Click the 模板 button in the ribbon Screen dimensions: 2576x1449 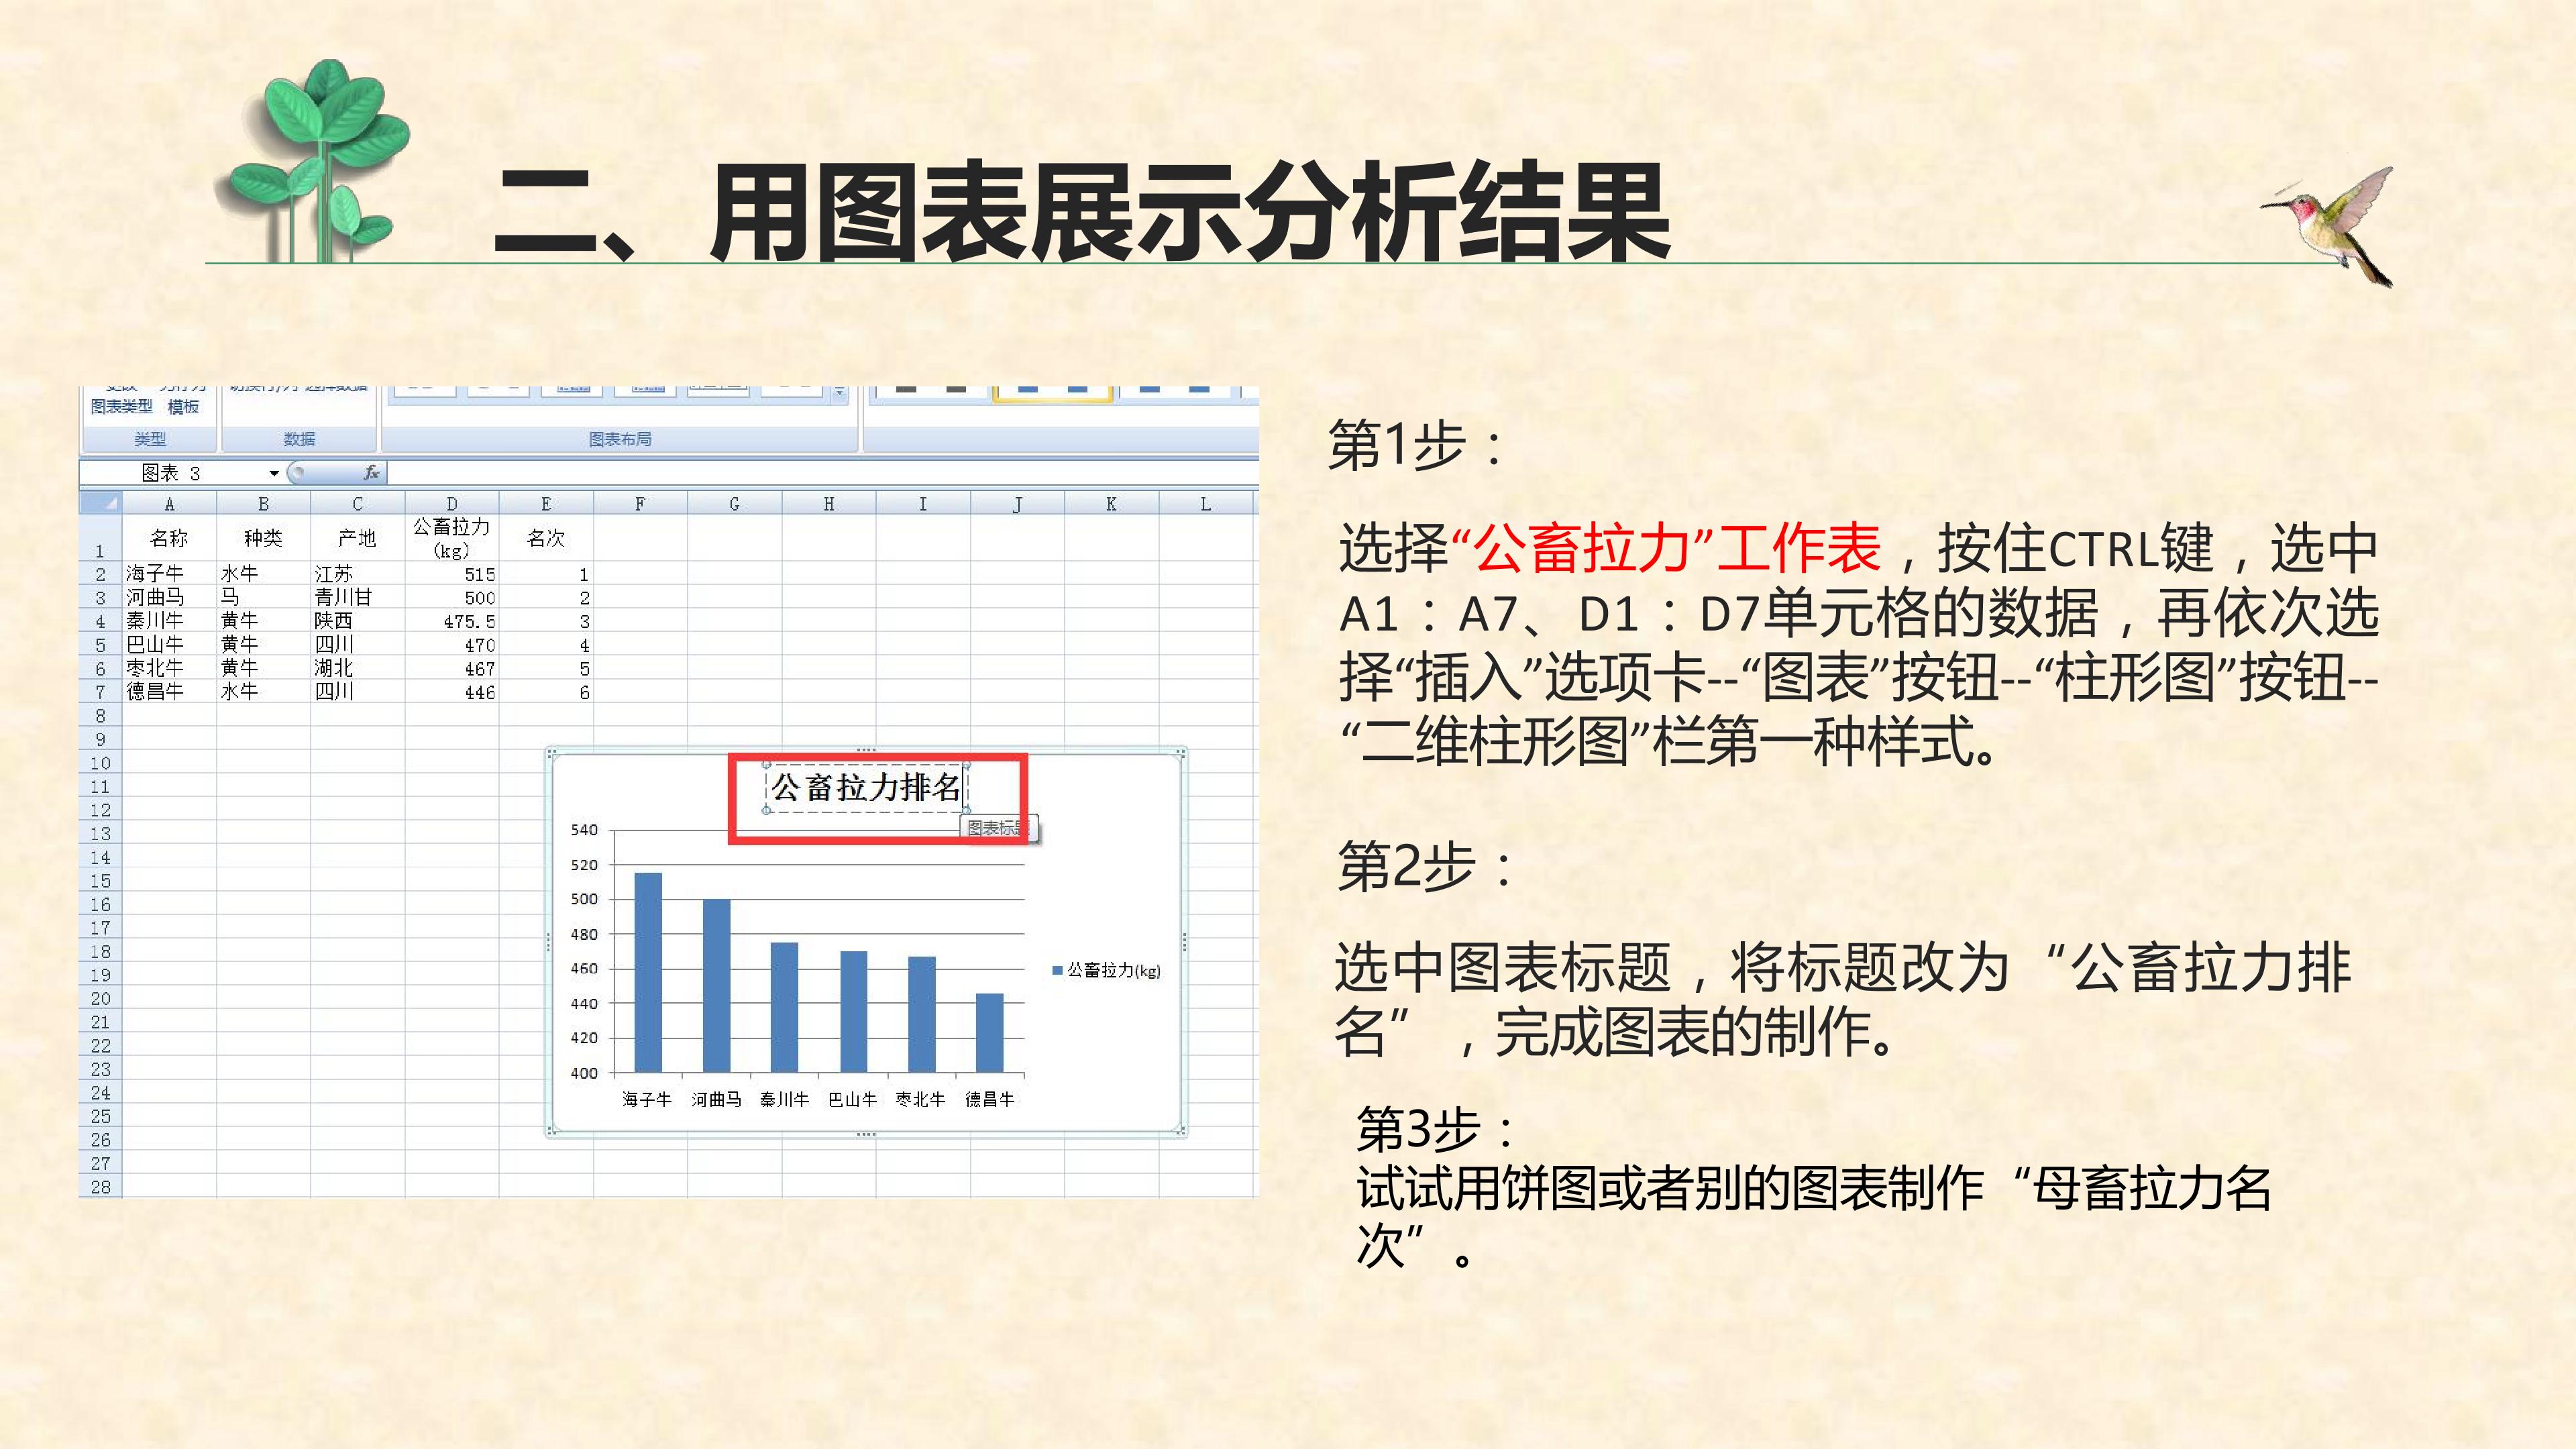point(183,406)
